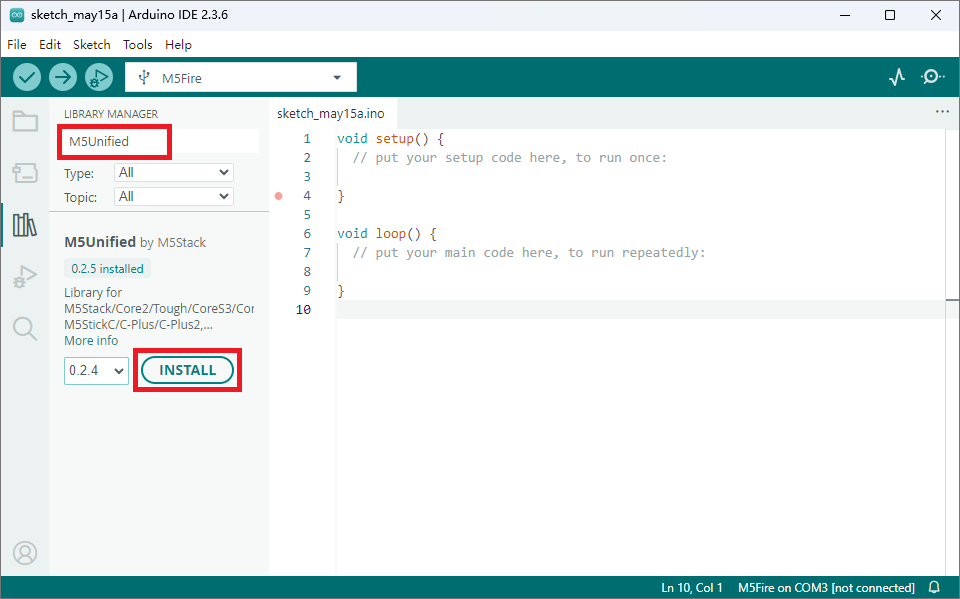Open the More info link
The image size is (960, 599).
91,341
